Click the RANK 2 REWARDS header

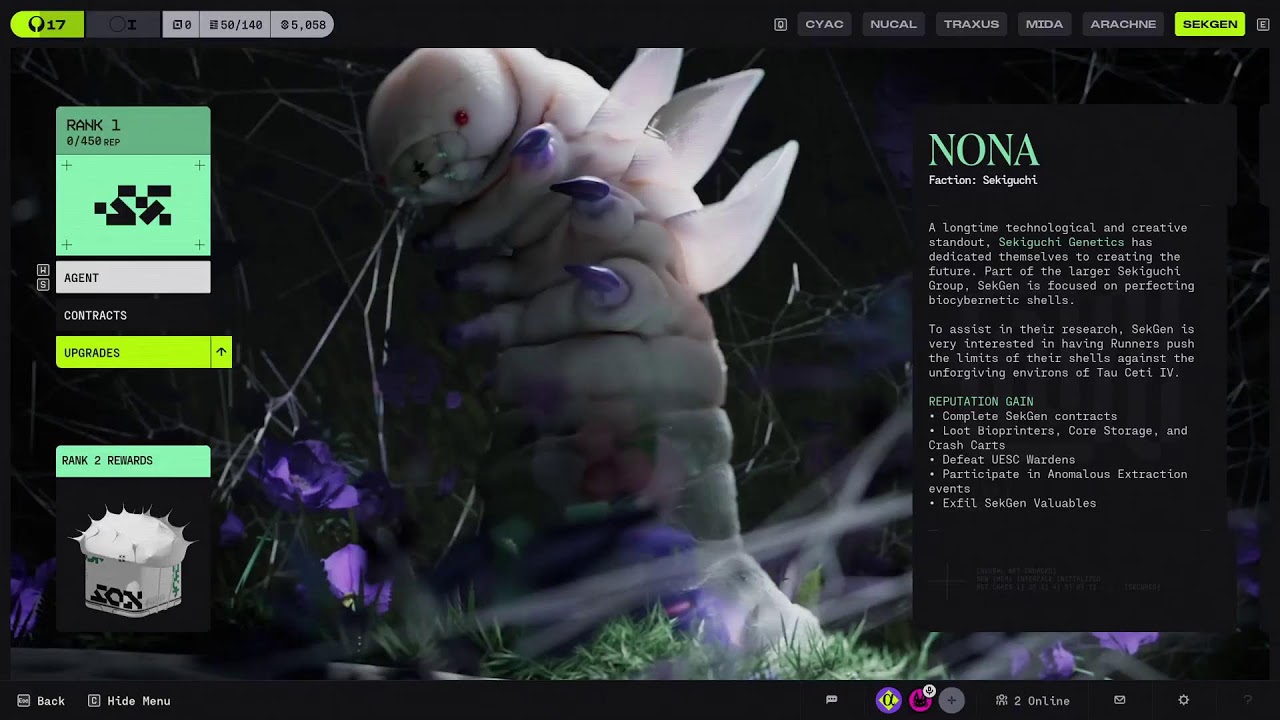pos(133,461)
